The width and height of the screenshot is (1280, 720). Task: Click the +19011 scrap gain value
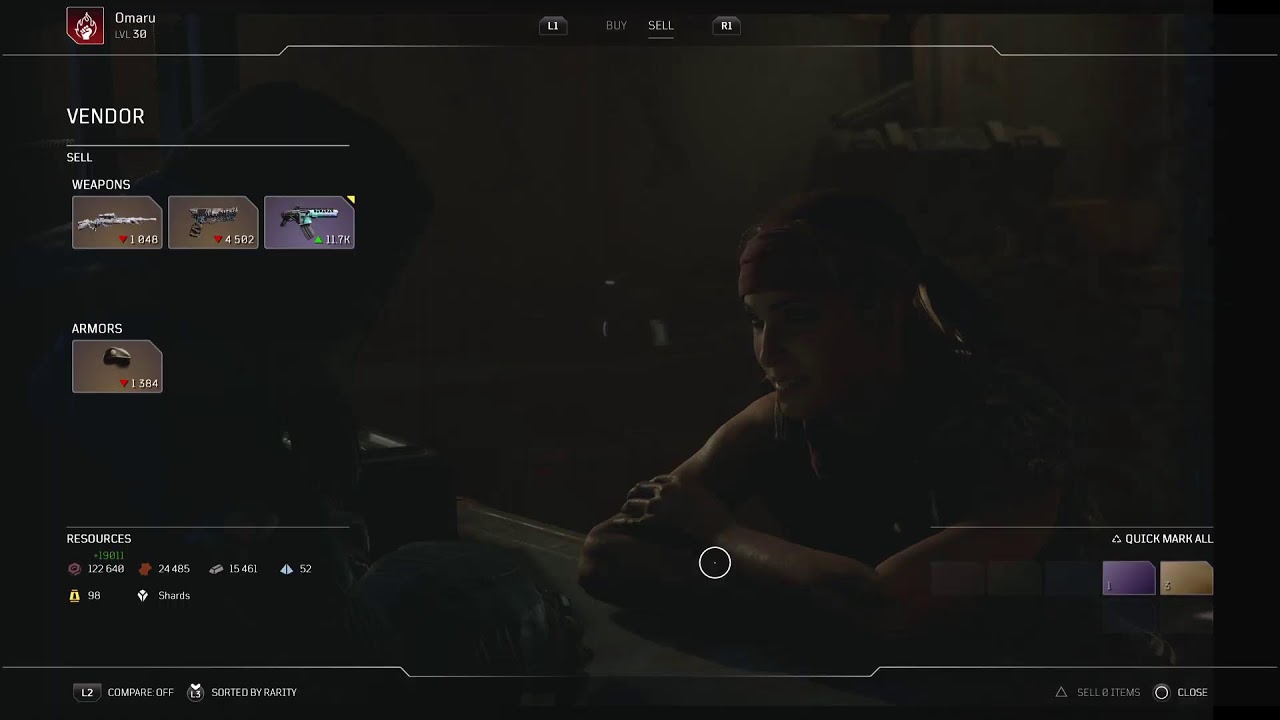(108, 556)
